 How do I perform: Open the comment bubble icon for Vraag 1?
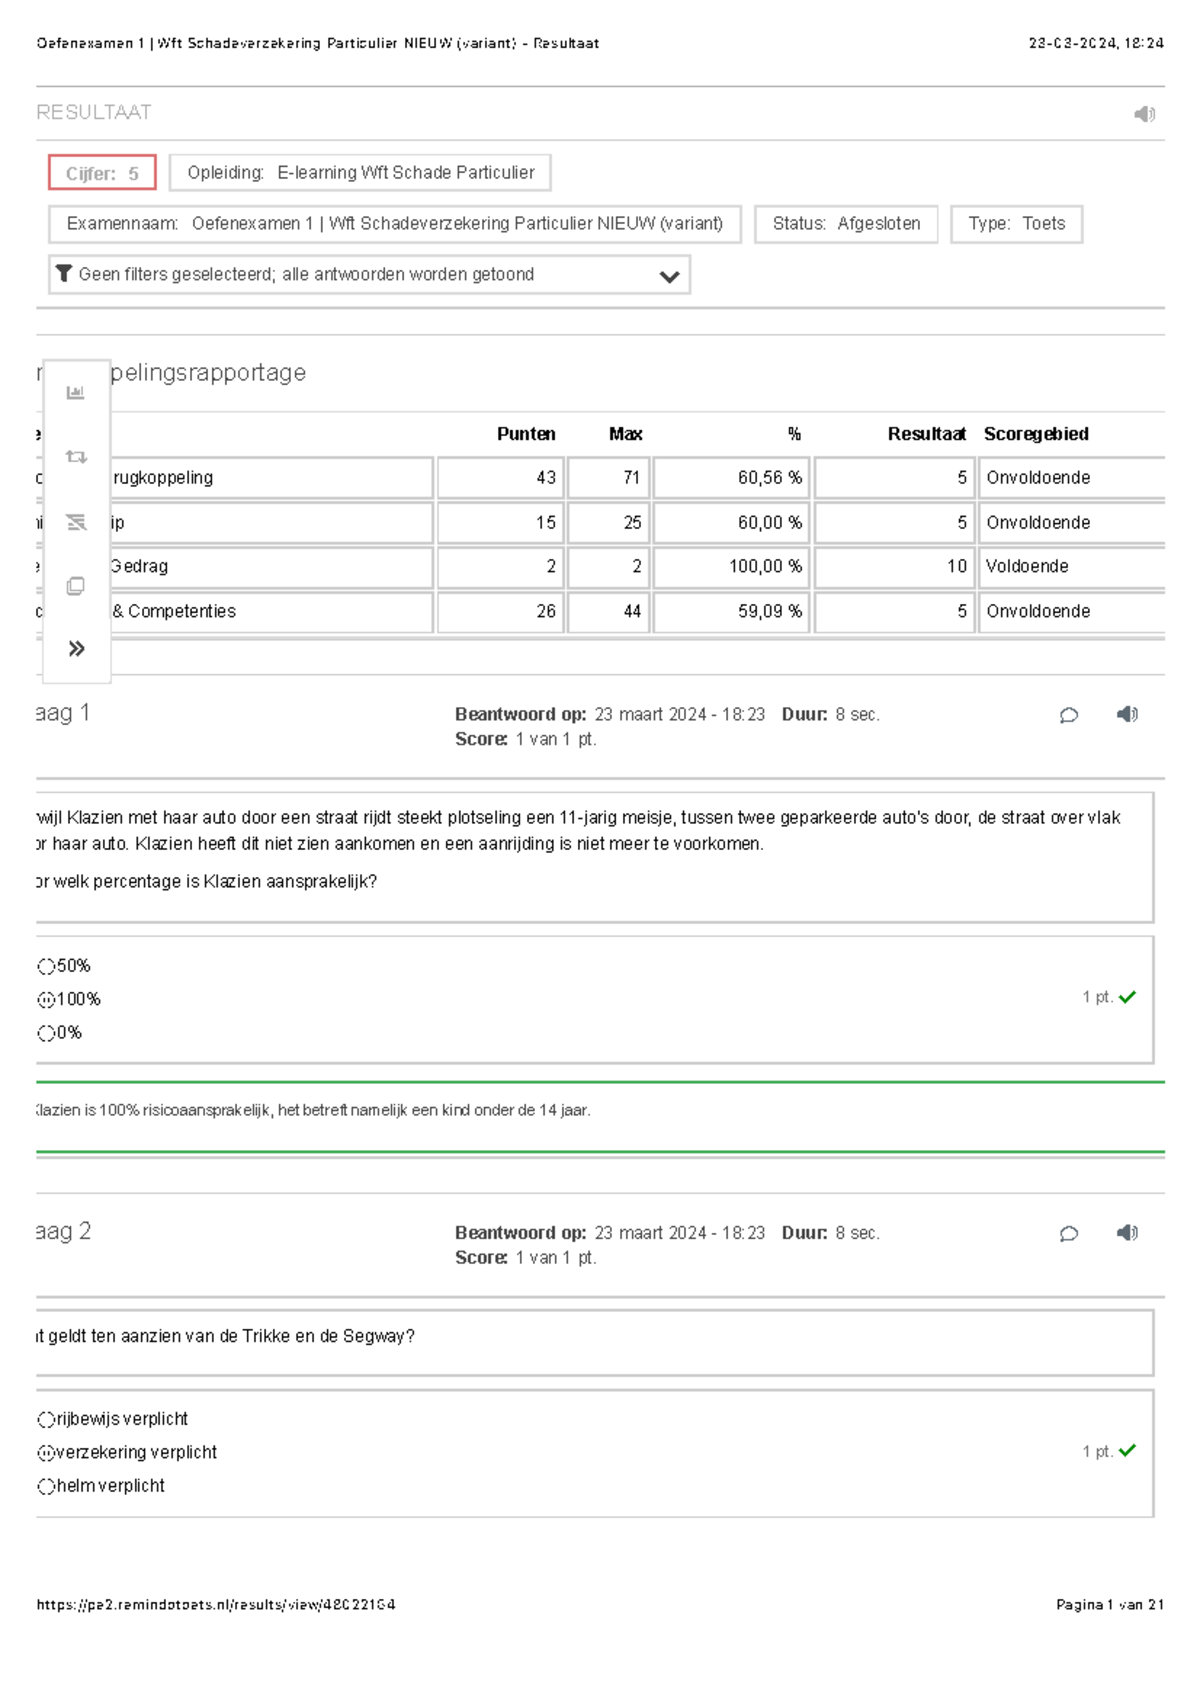[x=1069, y=715]
